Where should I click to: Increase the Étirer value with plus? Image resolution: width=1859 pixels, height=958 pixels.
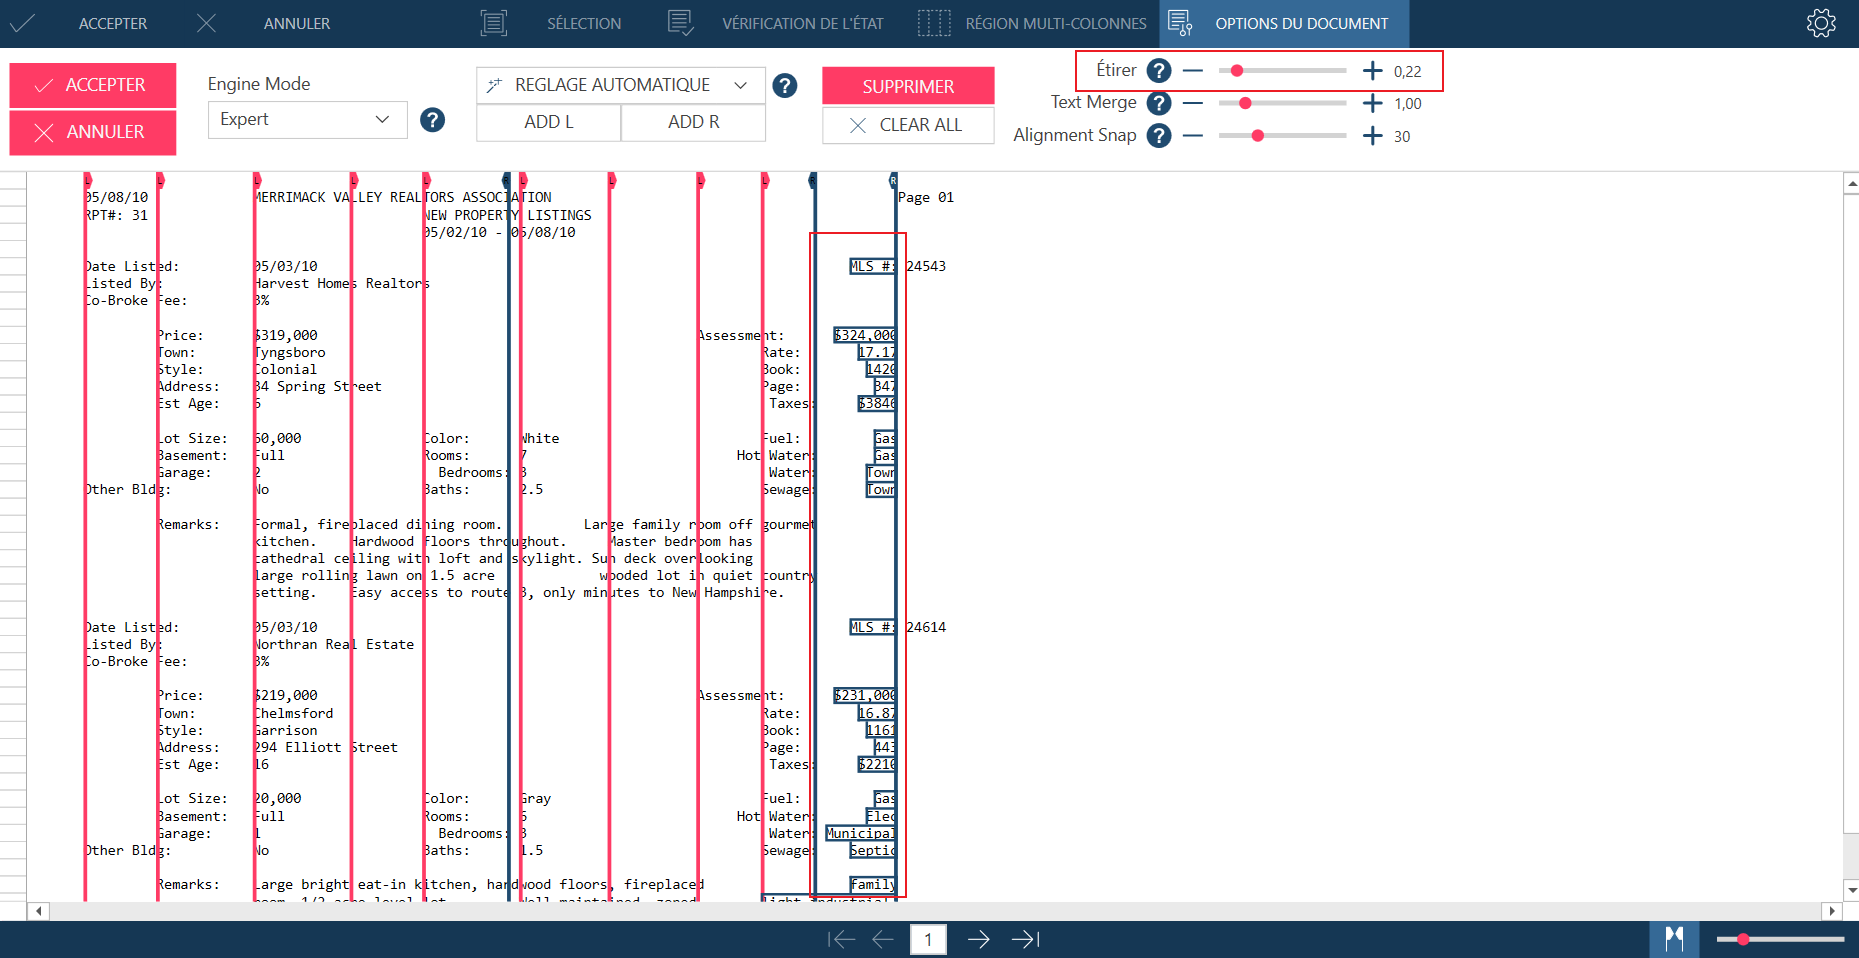[1373, 71]
